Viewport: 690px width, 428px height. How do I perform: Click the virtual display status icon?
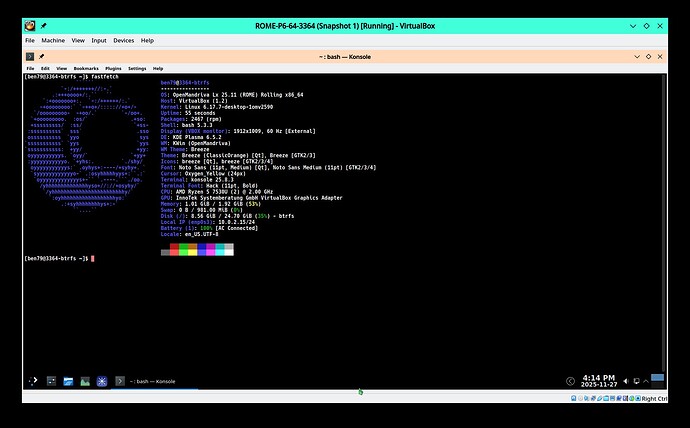(613, 398)
